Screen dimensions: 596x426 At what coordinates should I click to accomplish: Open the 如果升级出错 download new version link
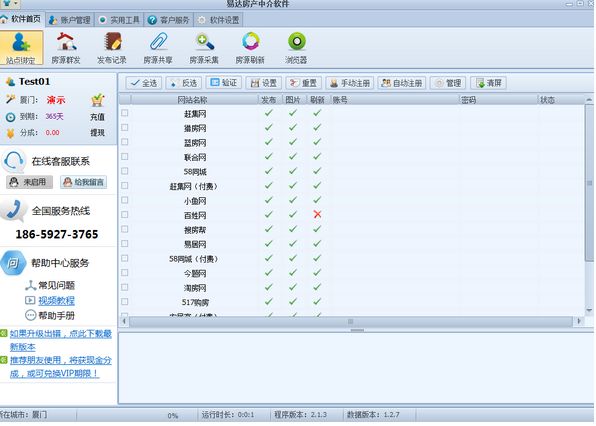tap(60, 340)
